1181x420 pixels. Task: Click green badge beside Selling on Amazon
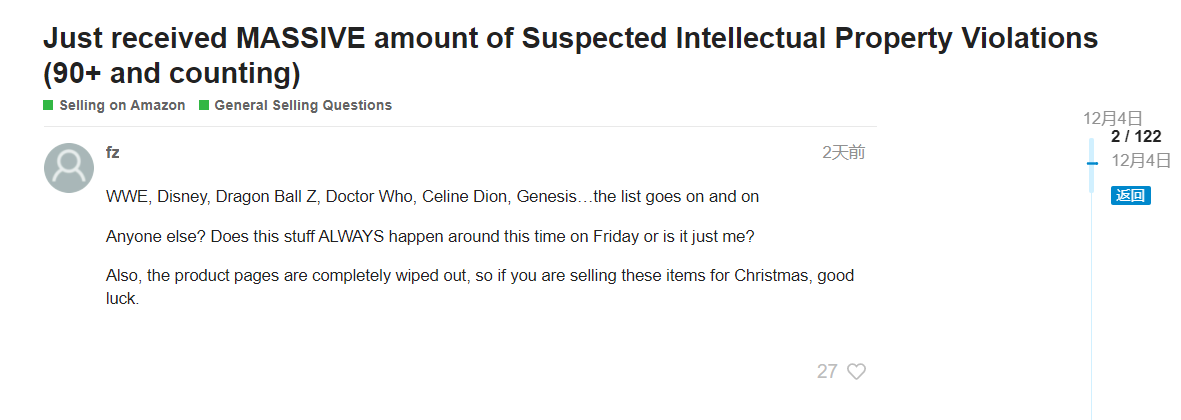point(48,105)
